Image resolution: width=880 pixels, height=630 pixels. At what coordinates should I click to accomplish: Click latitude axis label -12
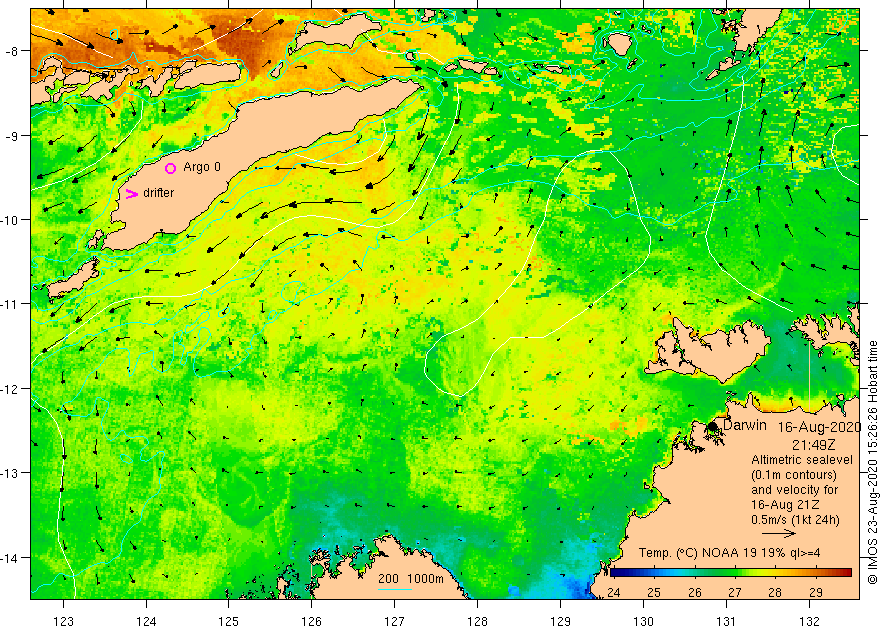(x=10, y=389)
